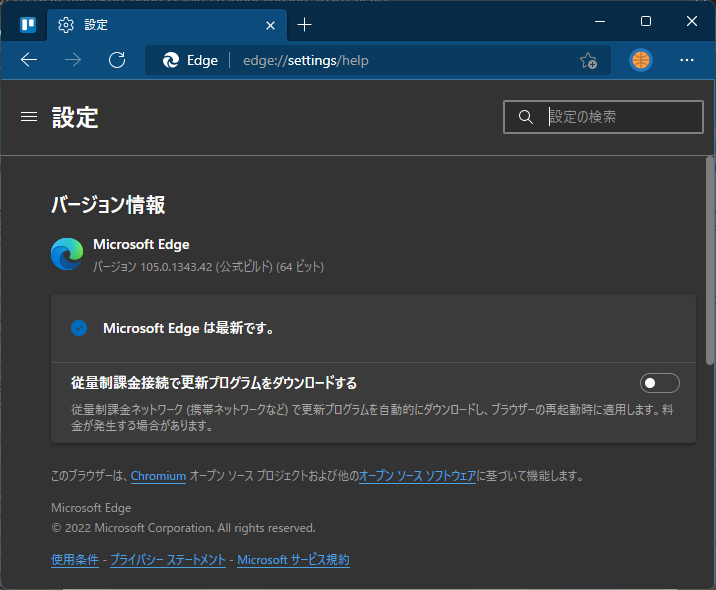The width and height of the screenshot is (716, 590).
Task: Open the three-dot settings and more menu
Action: [686, 60]
